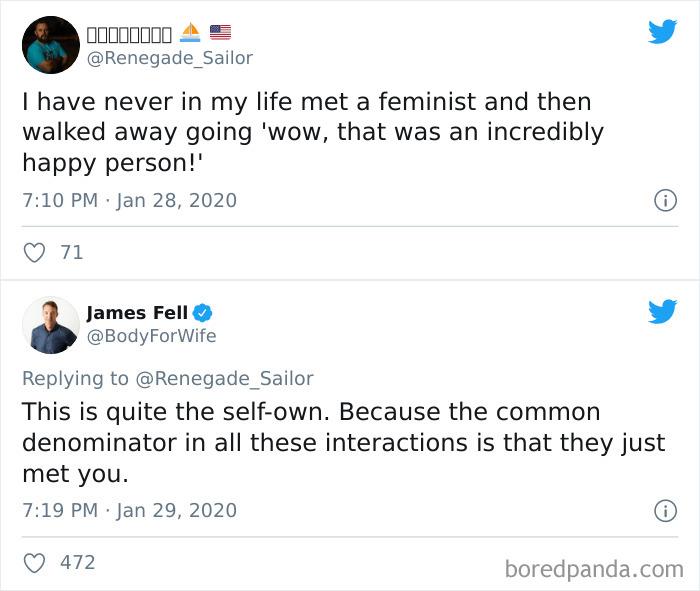Click the Twitter bird icon on first tweet
The width and height of the screenshot is (700, 591).
pos(662,32)
